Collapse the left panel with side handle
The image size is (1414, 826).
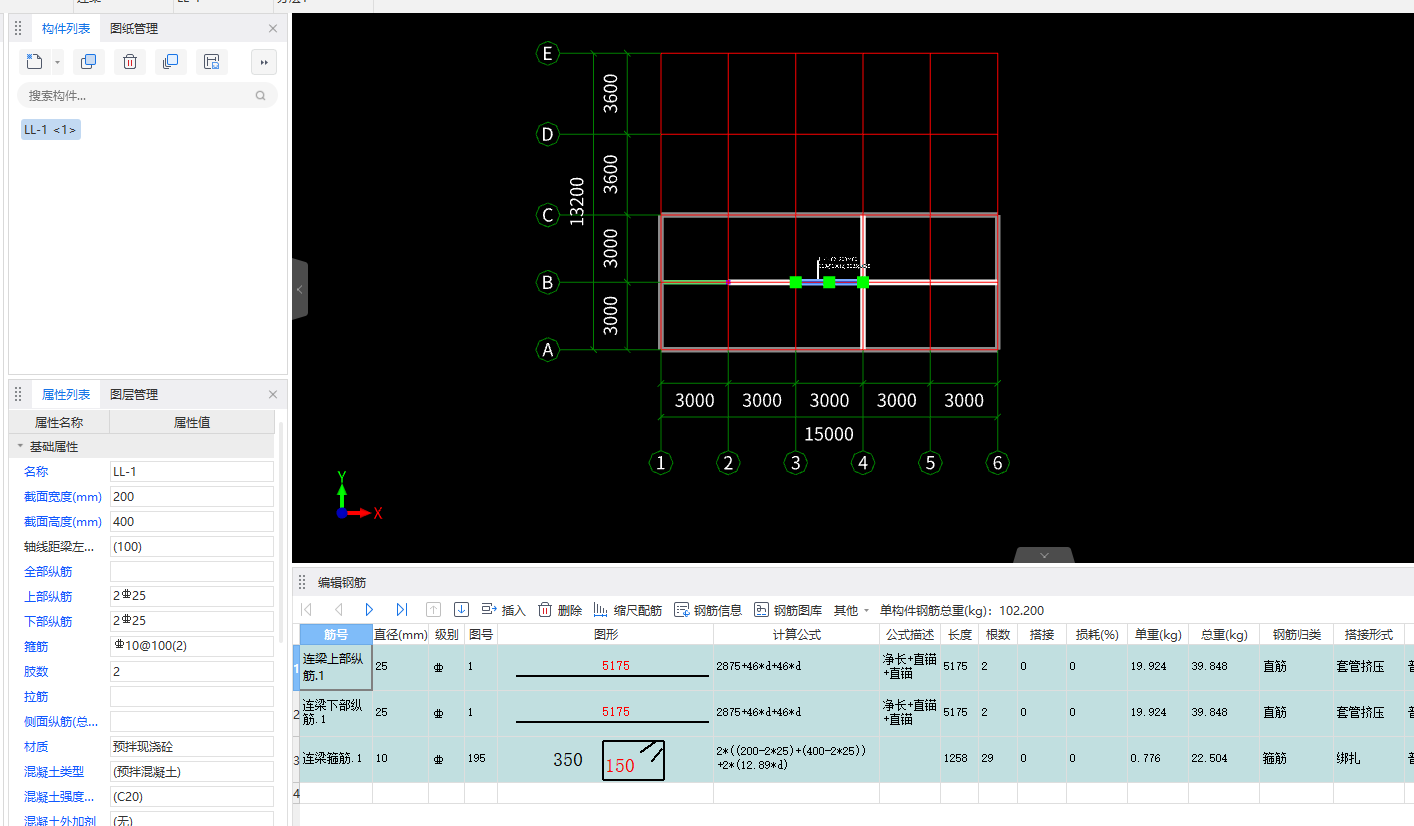(x=300, y=289)
